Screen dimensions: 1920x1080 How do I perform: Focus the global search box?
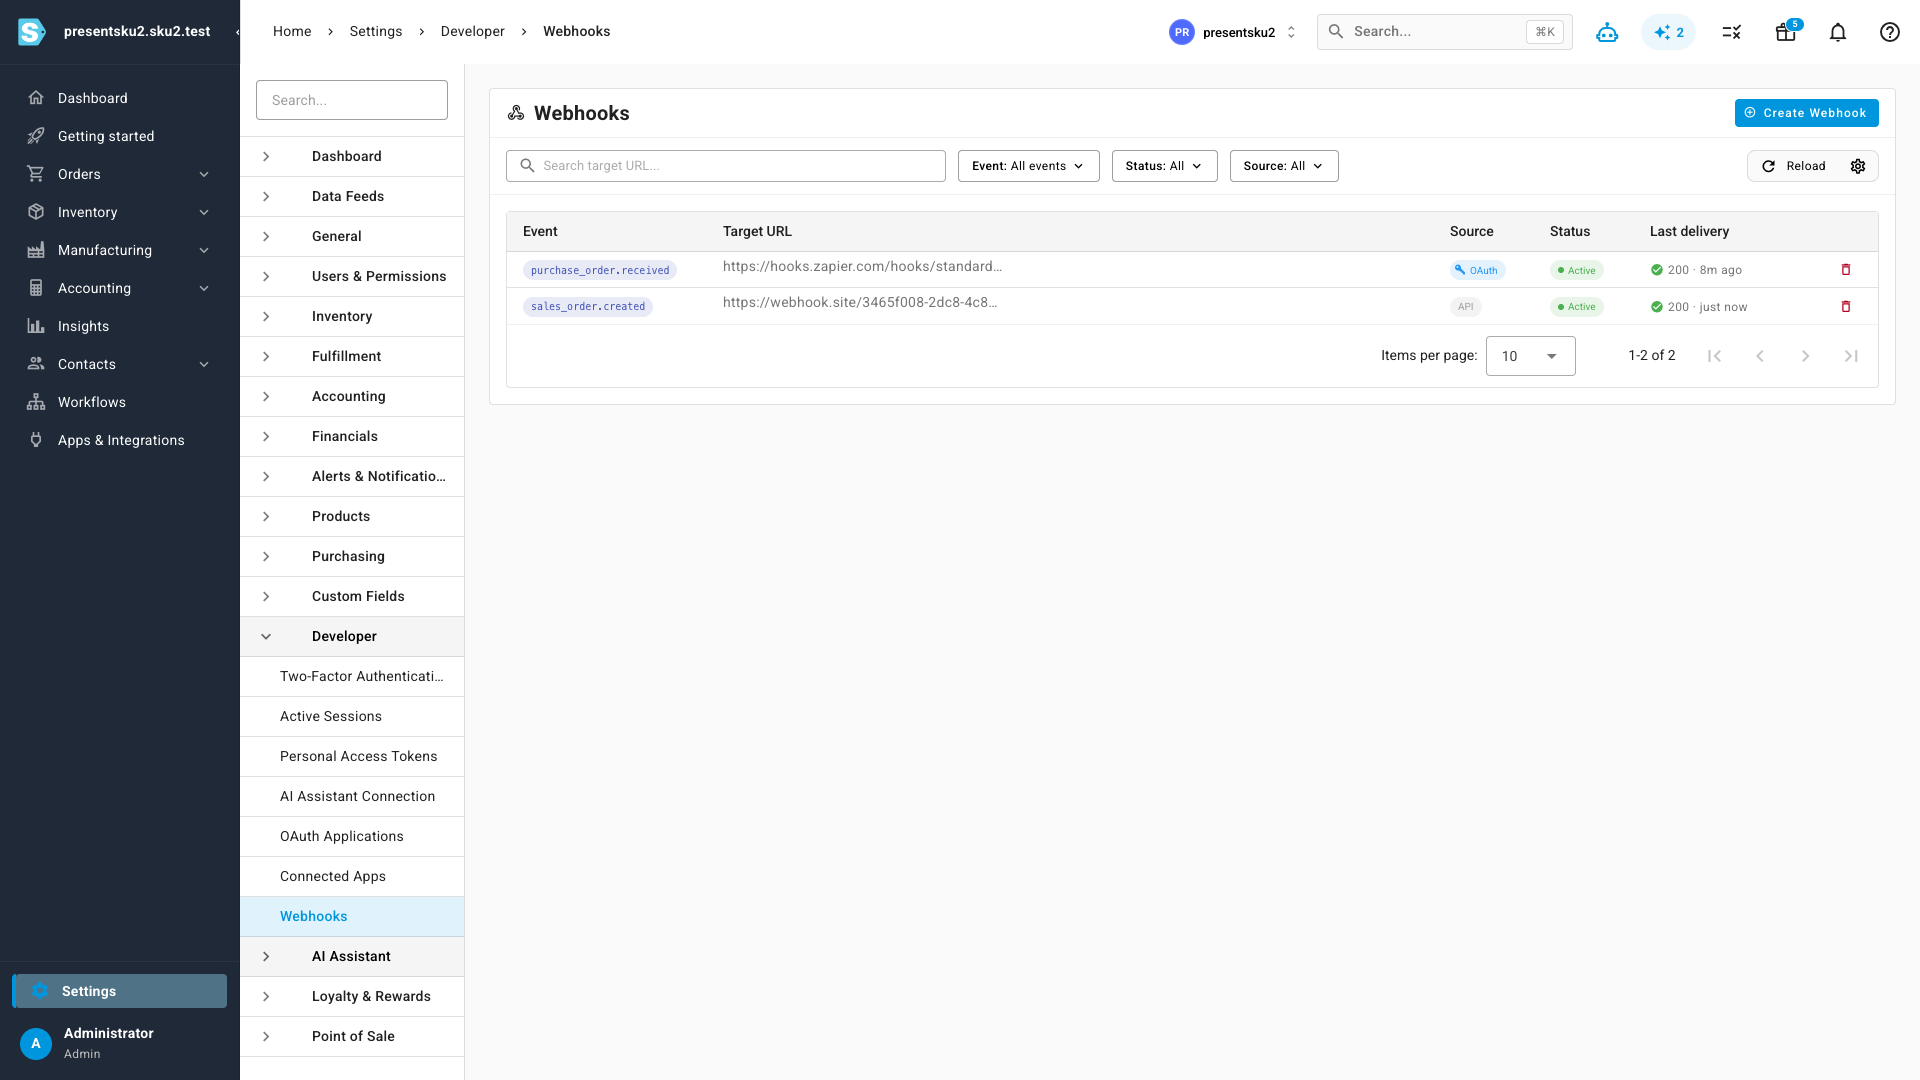click(1444, 32)
